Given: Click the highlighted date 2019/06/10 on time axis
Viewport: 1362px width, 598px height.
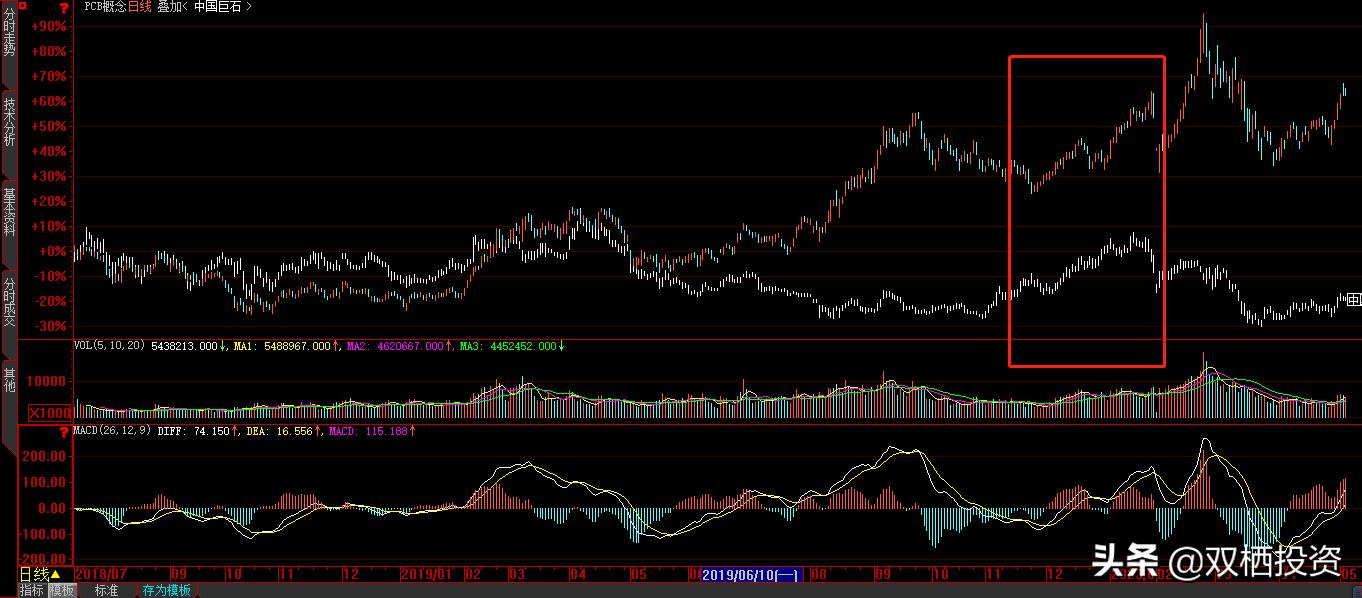Looking at the screenshot, I should [x=750, y=575].
